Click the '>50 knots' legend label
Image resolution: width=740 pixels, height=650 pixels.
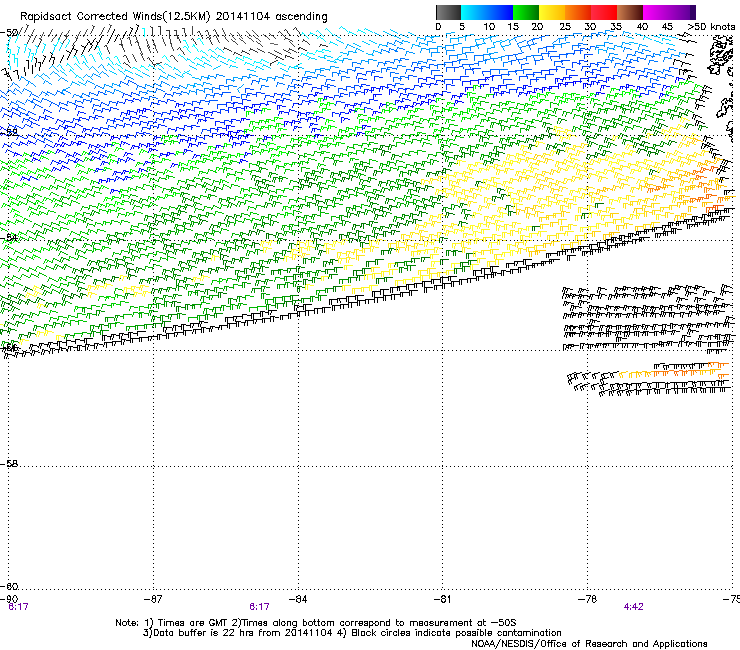[711, 27]
